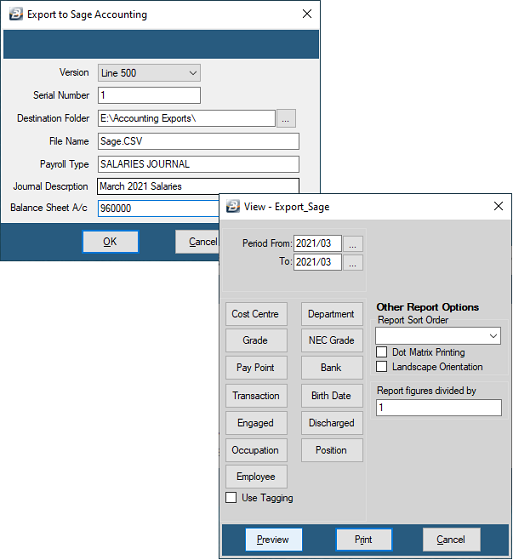This screenshot has width=513, height=560.
Task: Select the Occupation filter button
Action: click(256, 450)
